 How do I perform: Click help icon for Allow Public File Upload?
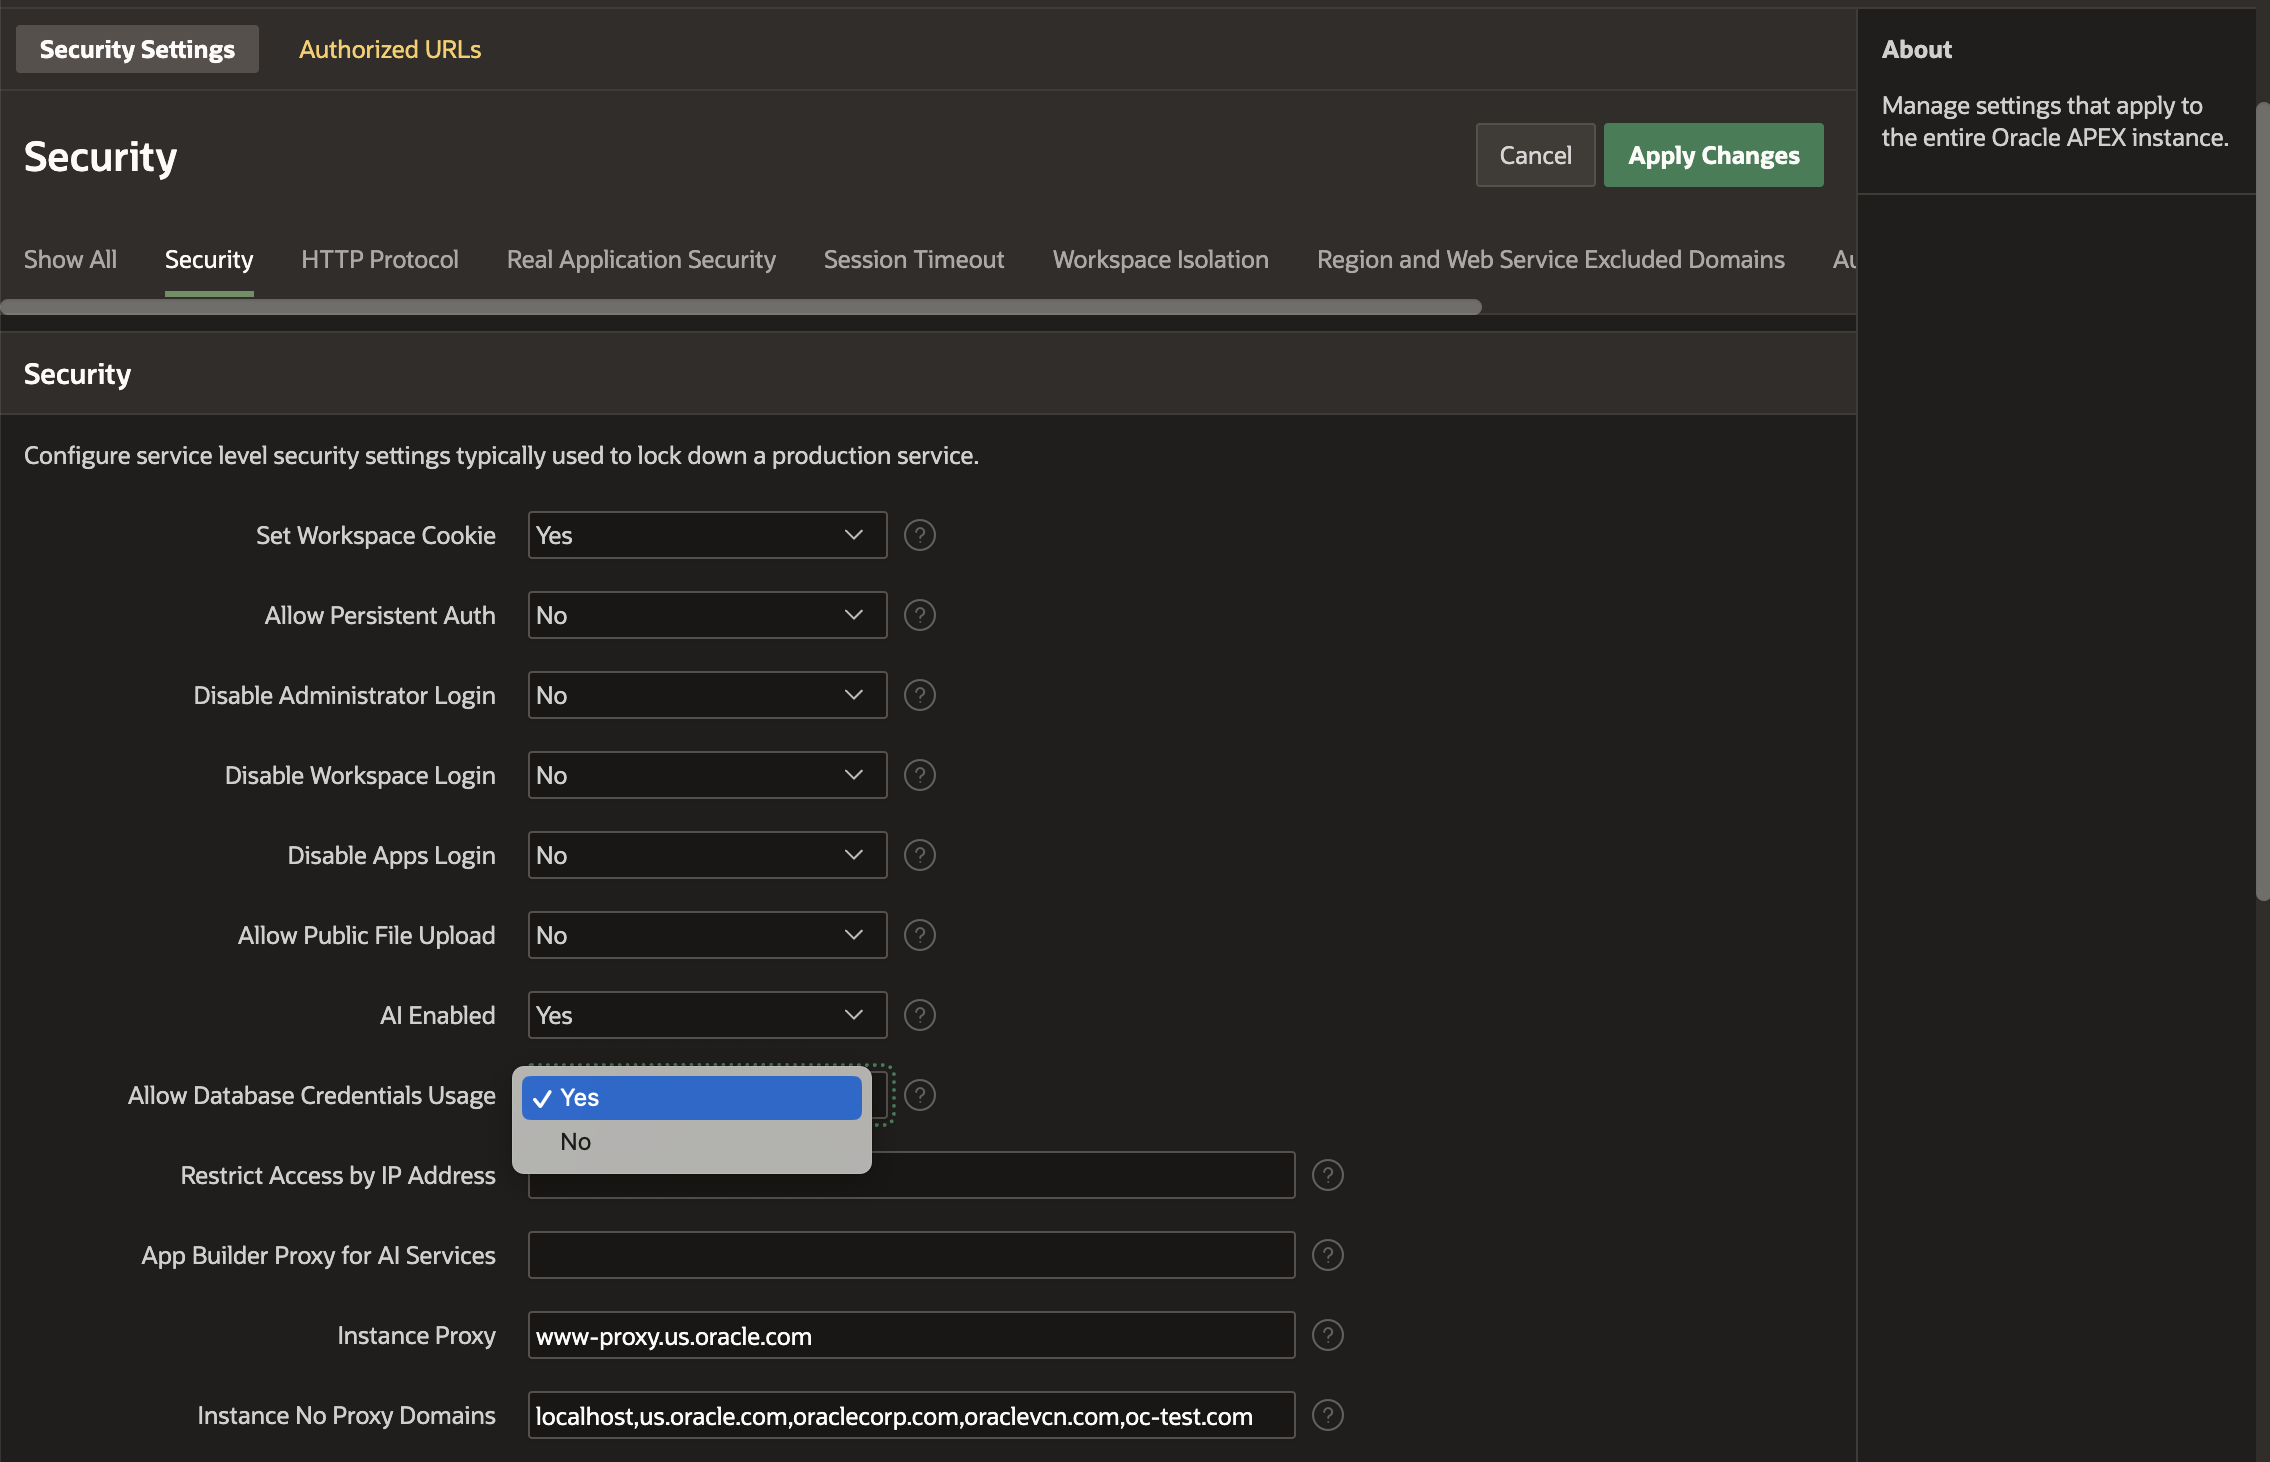tap(919, 935)
